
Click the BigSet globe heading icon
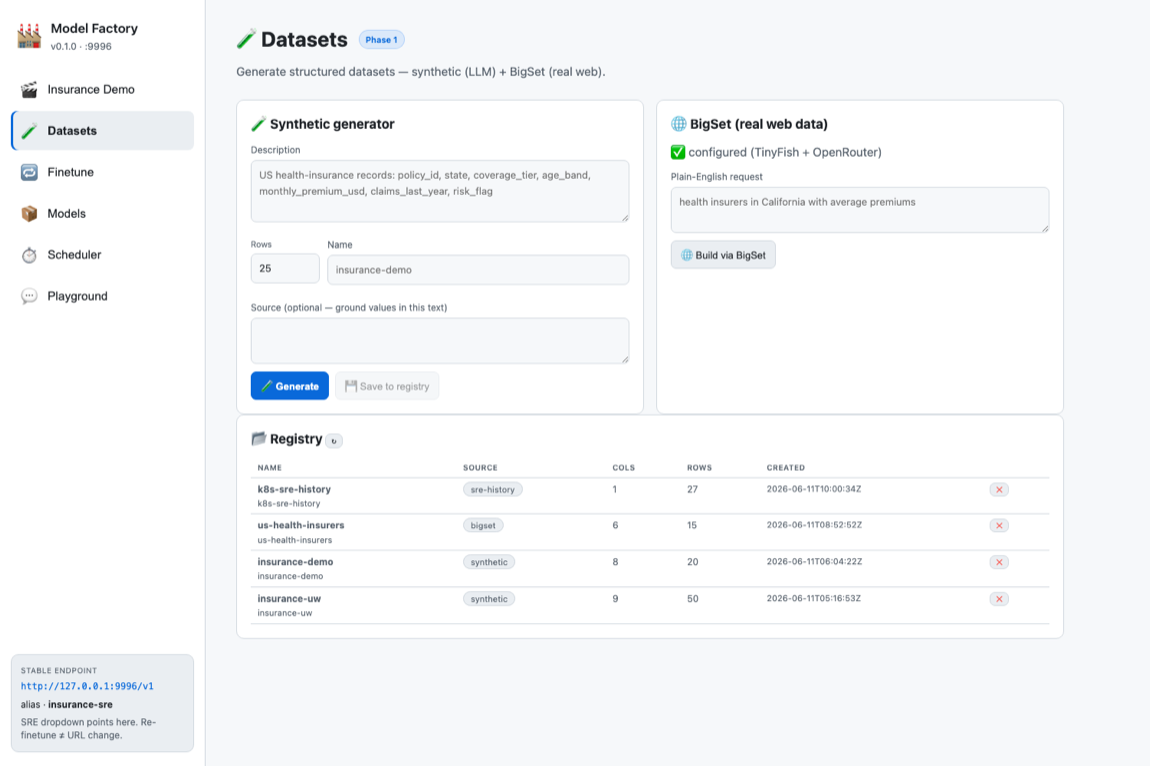click(678, 123)
